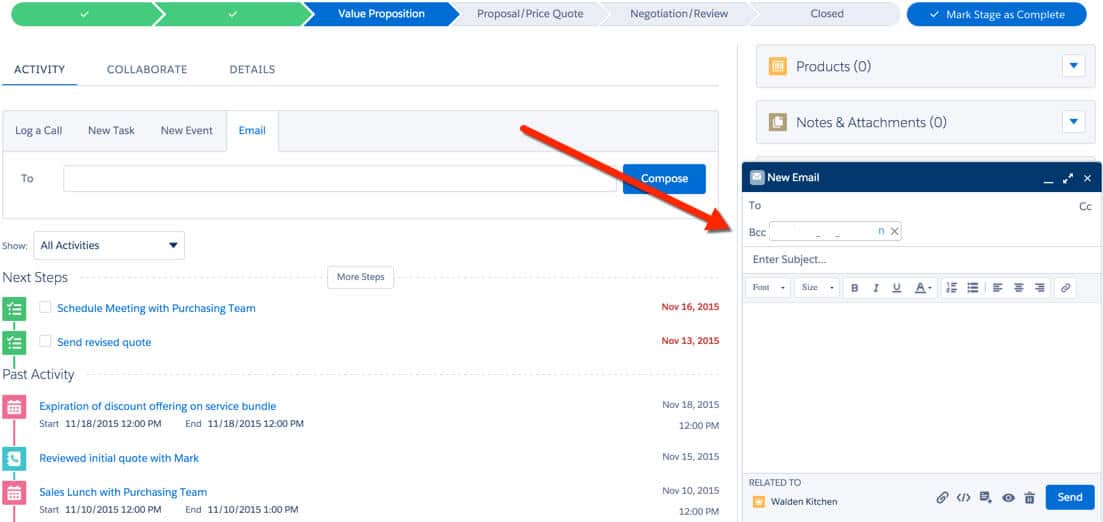Switch to the Collaborate tab
The height and width of the screenshot is (522, 1103).
[x=147, y=69]
